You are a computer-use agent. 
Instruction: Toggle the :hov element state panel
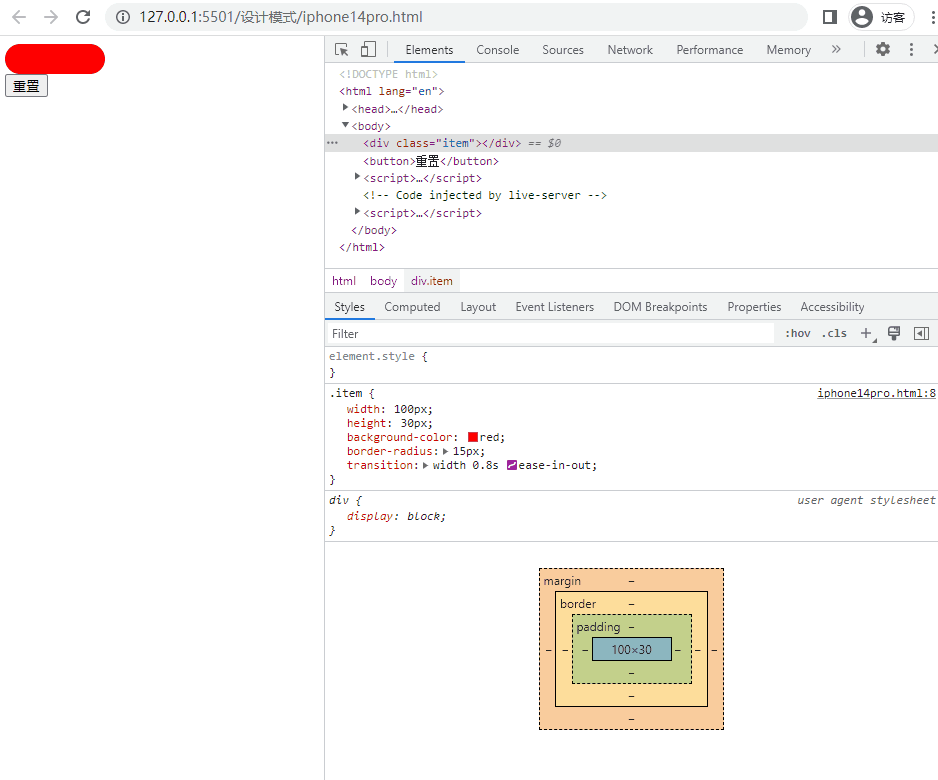(x=798, y=334)
